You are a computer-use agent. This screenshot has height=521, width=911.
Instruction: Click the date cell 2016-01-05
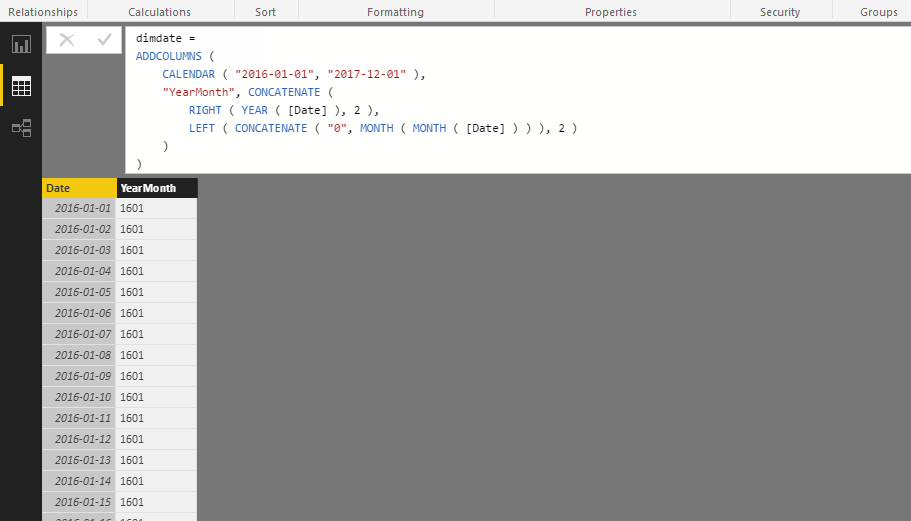coord(79,292)
